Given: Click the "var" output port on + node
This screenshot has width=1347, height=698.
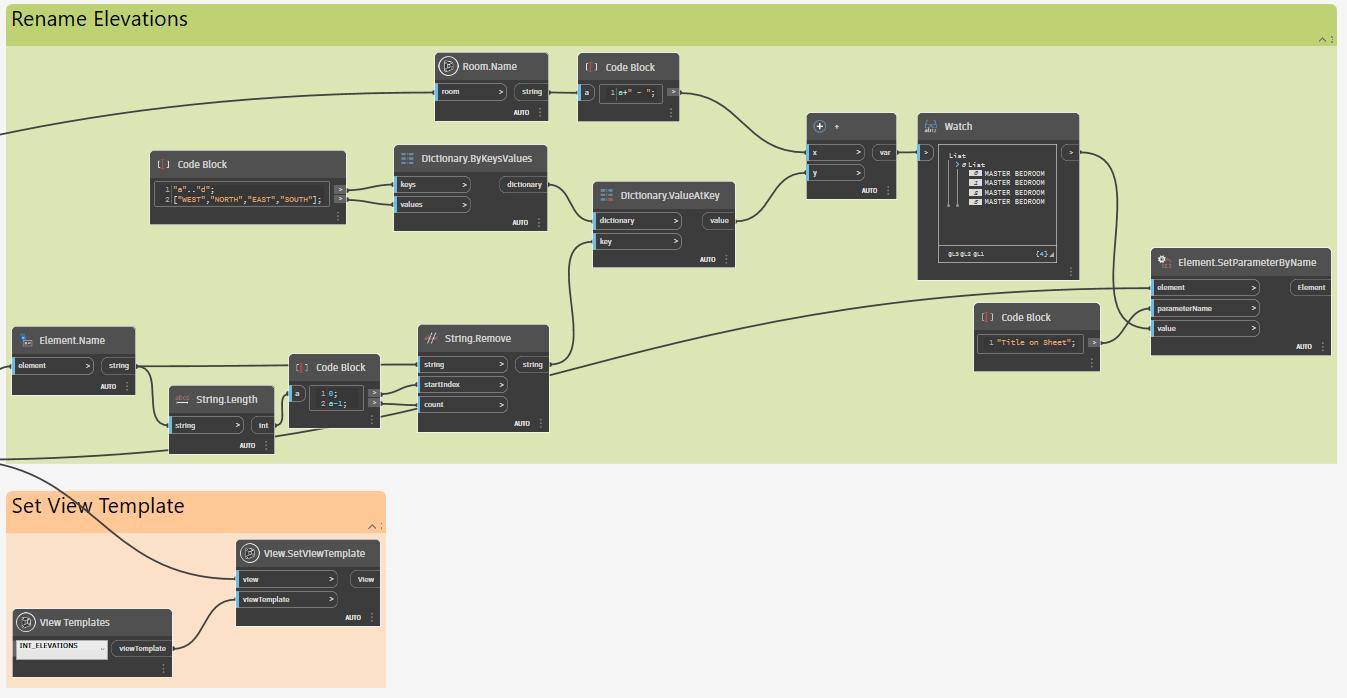Looking at the screenshot, I should [885, 152].
